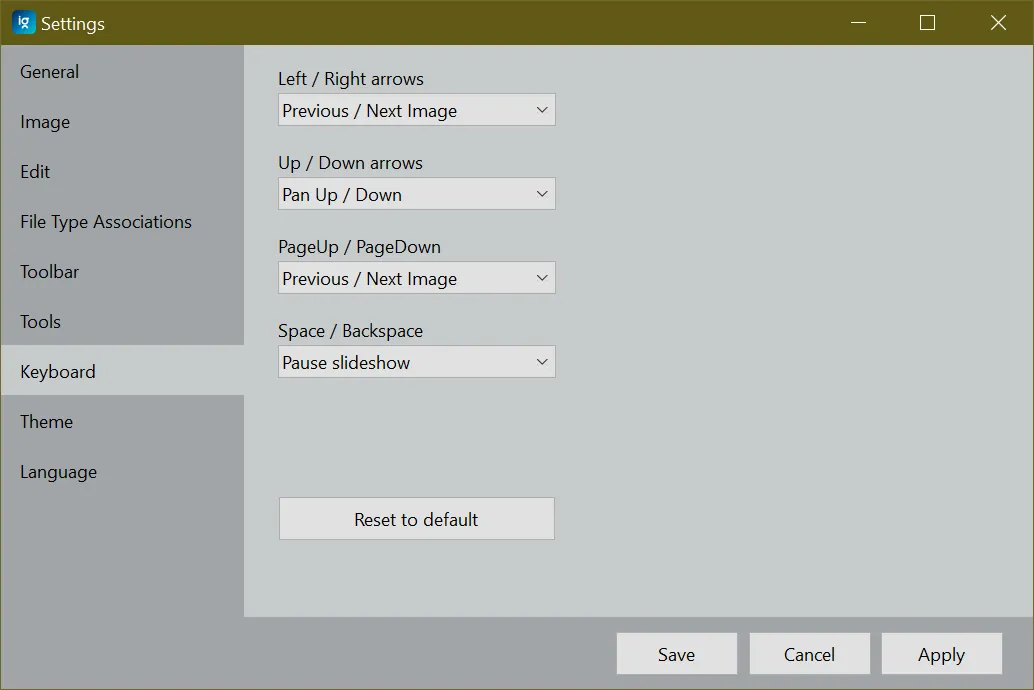The width and height of the screenshot is (1034, 690).
Task: Expand the Left / Right arrows dropdown
Action: 417,110
